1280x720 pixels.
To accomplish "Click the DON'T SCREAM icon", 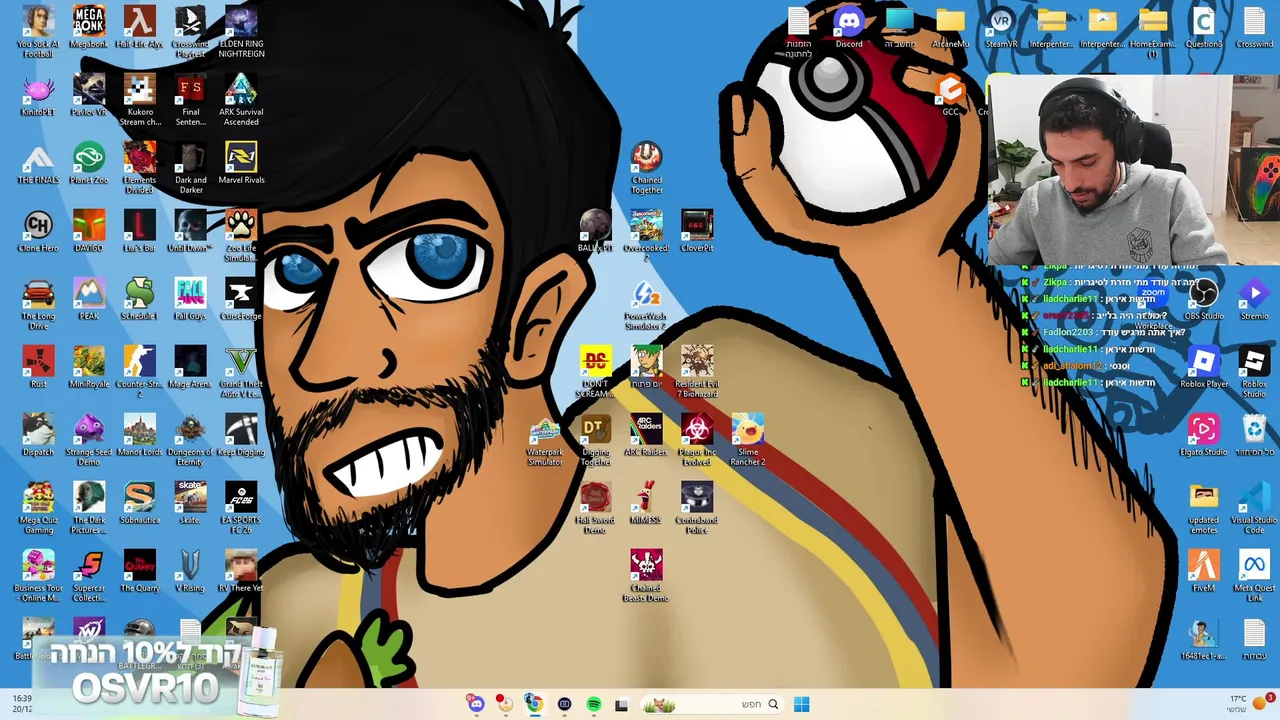I will [595, 371].
